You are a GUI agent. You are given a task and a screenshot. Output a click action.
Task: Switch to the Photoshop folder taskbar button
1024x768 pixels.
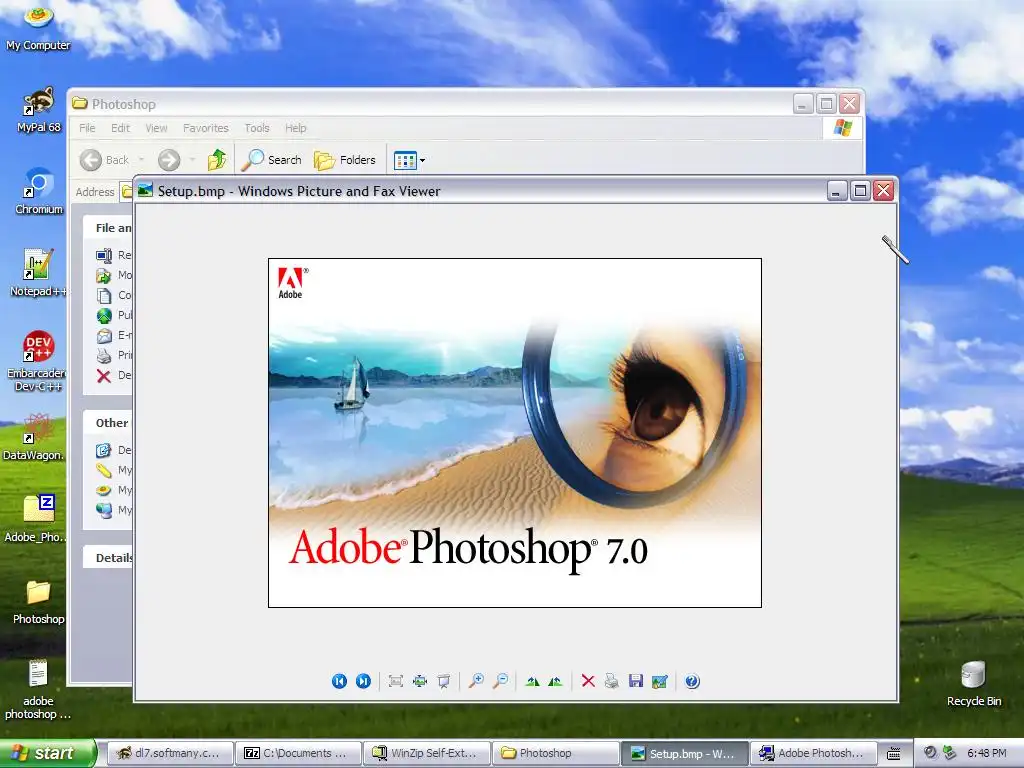(x=554, y=754)
